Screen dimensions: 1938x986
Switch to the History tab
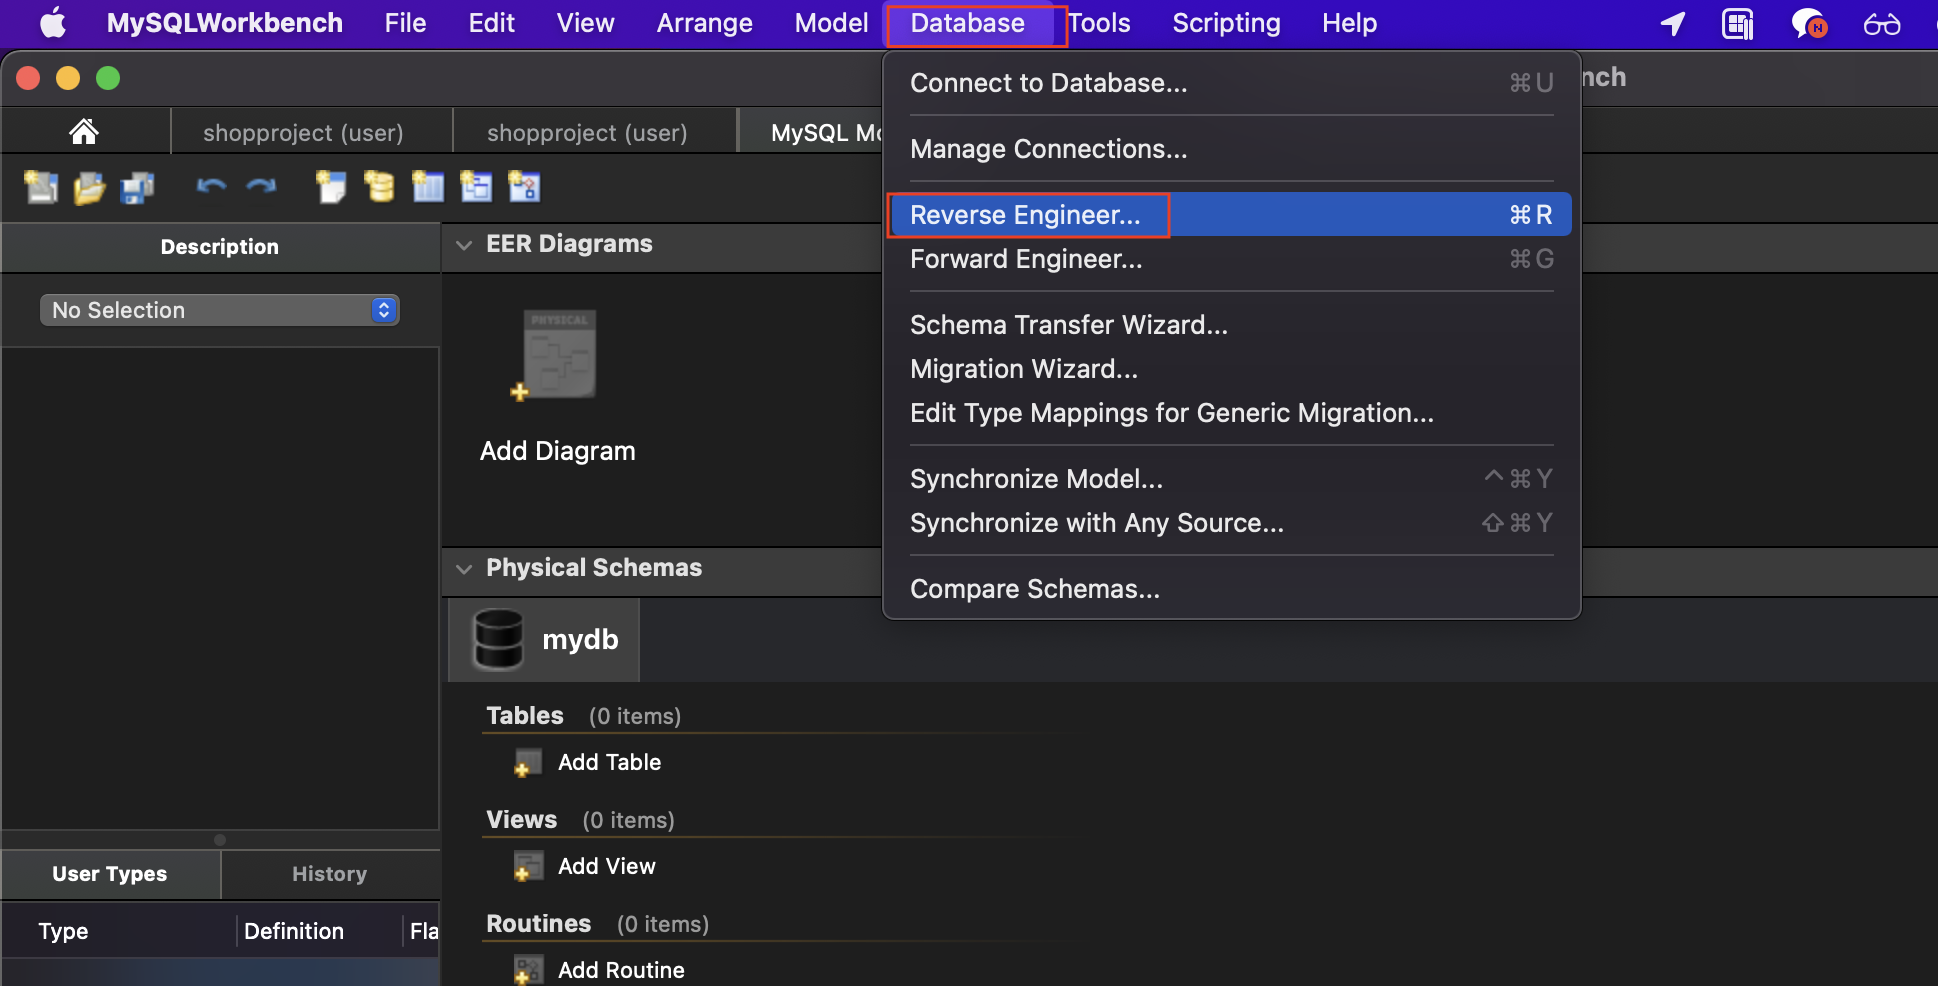330,874
